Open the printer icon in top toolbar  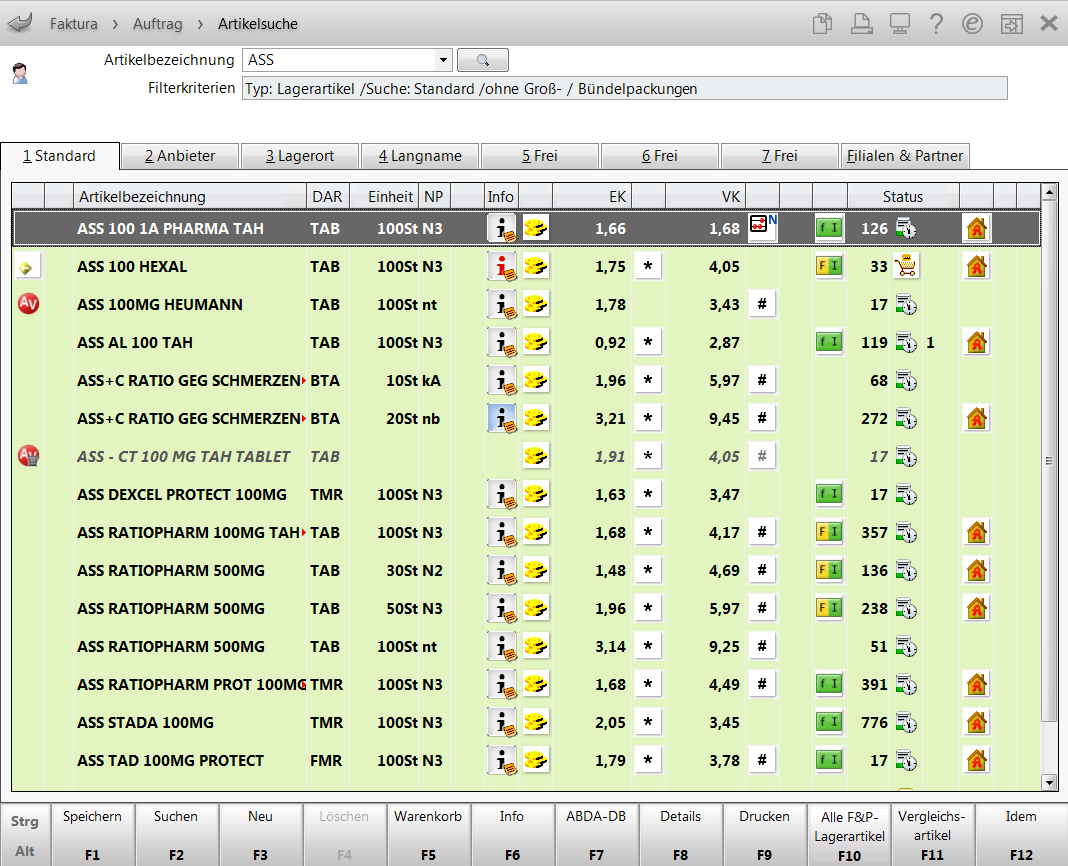859,23
